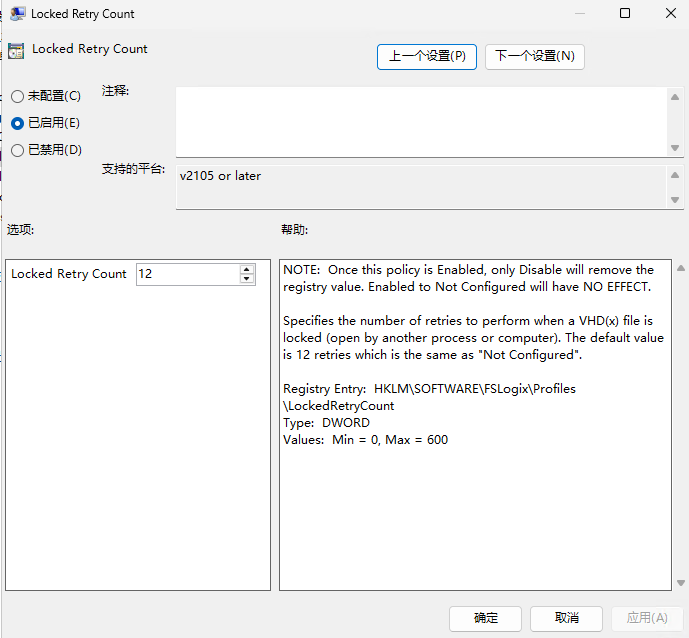689x638 pixels.
Task: Go to previous setting with 上一个设置
Action: tap(427, 57)
